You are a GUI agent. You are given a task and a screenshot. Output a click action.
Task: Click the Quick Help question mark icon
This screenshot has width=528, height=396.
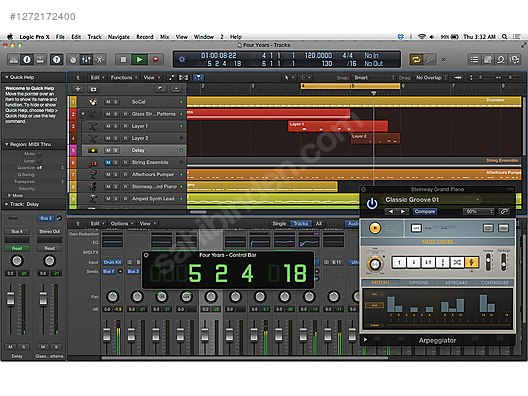tap(57, 60)
